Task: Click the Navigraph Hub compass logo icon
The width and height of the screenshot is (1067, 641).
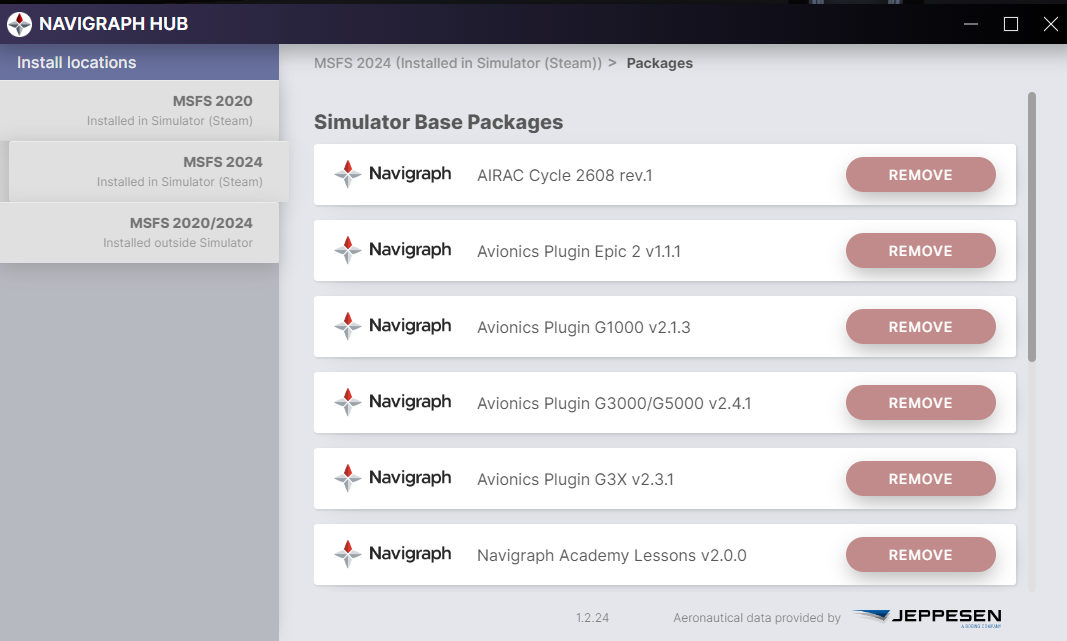Action: [x=19, y=24]
